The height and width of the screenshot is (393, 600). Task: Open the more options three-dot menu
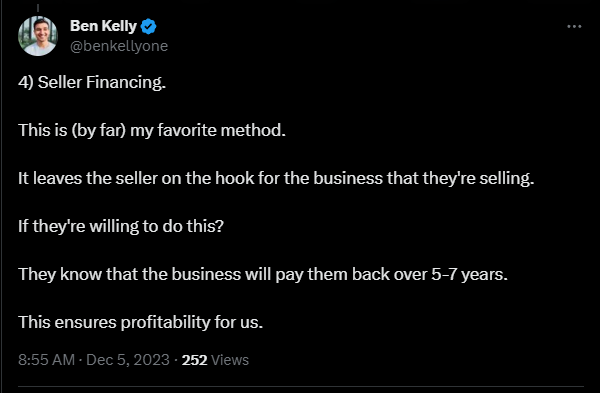[574, 26]
